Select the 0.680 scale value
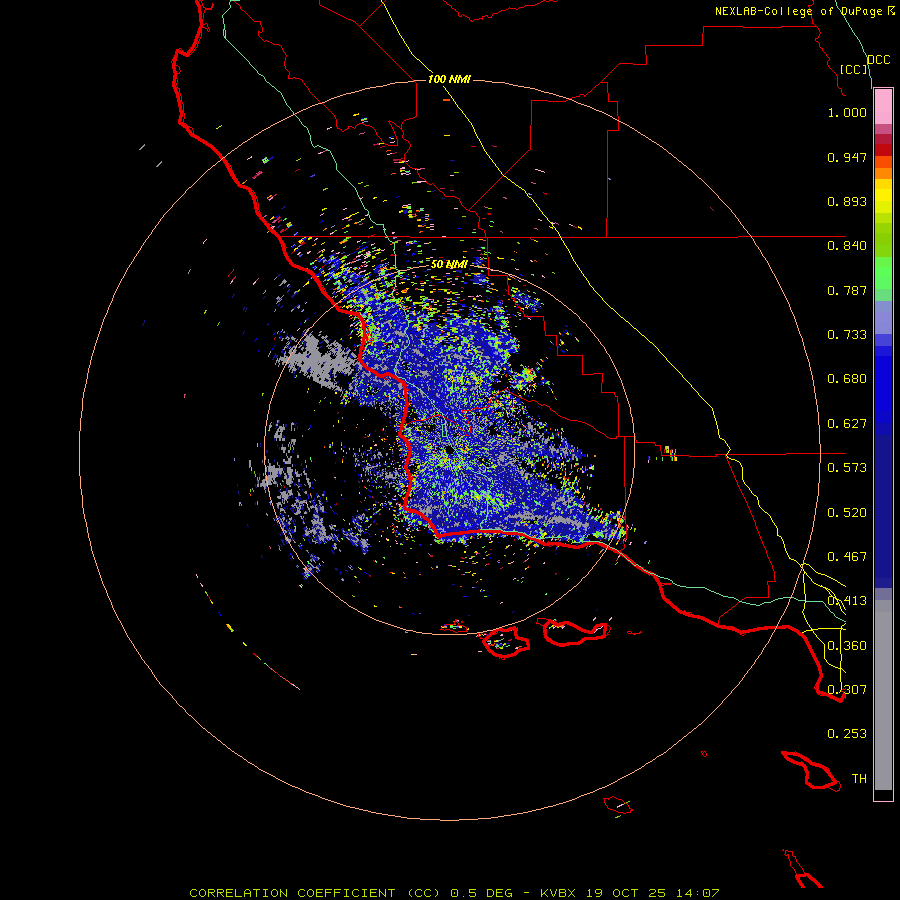The image size is (900, 900). coord(847,379)
